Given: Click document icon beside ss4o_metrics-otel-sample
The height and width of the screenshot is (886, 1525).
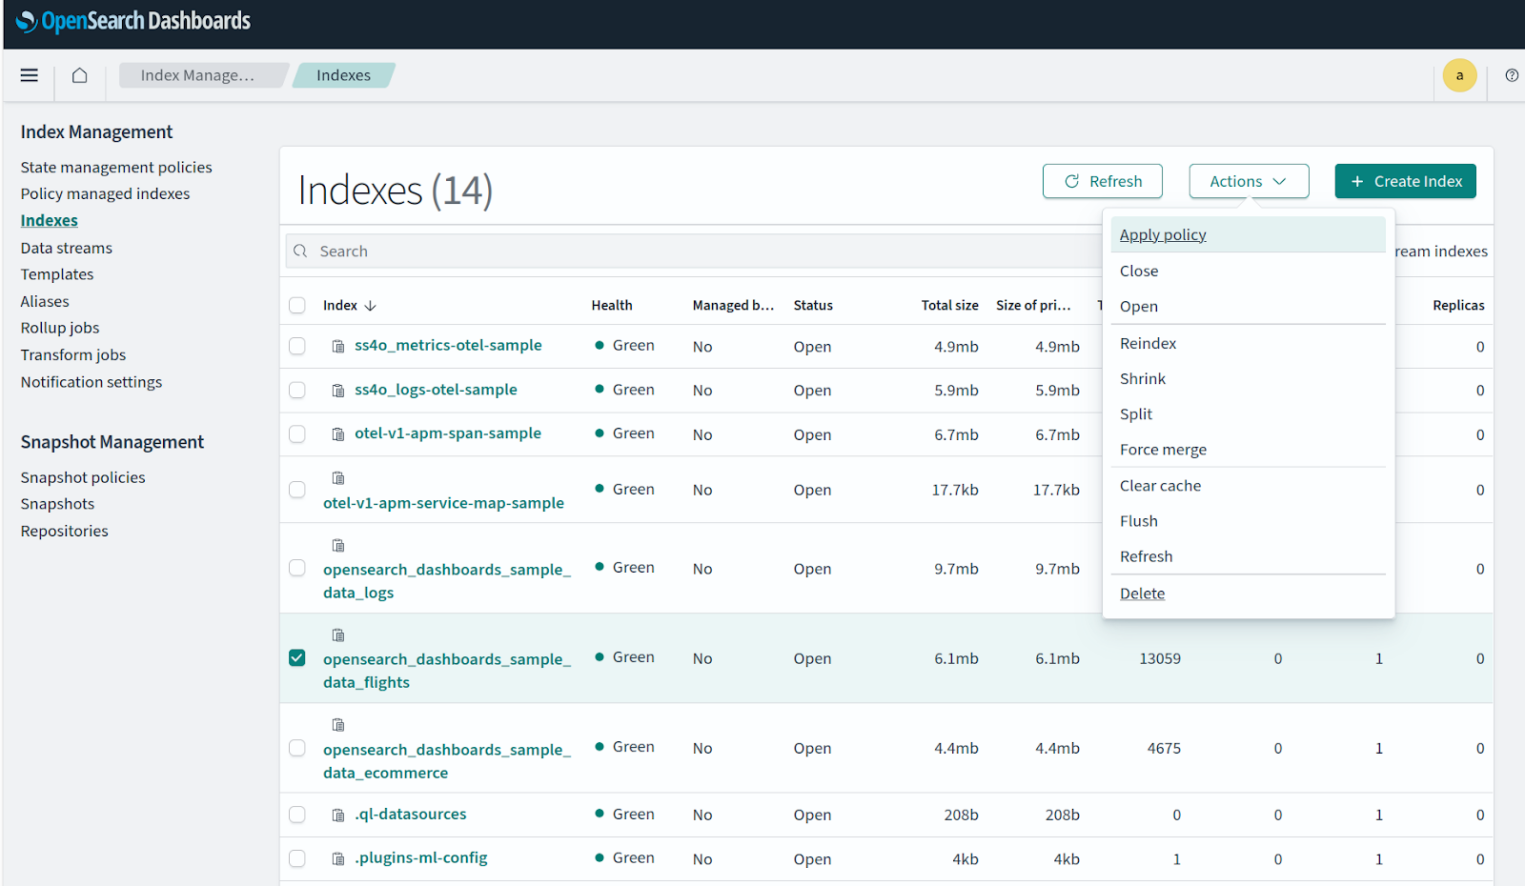Looking at the screenshot, I should (x=338, y=346).
